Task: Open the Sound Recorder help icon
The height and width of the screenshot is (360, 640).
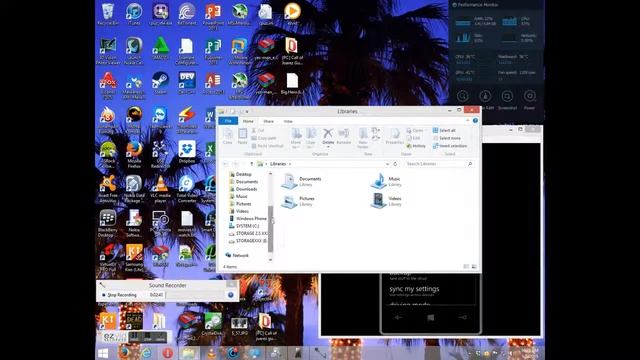Action: [x=231, y=295]
